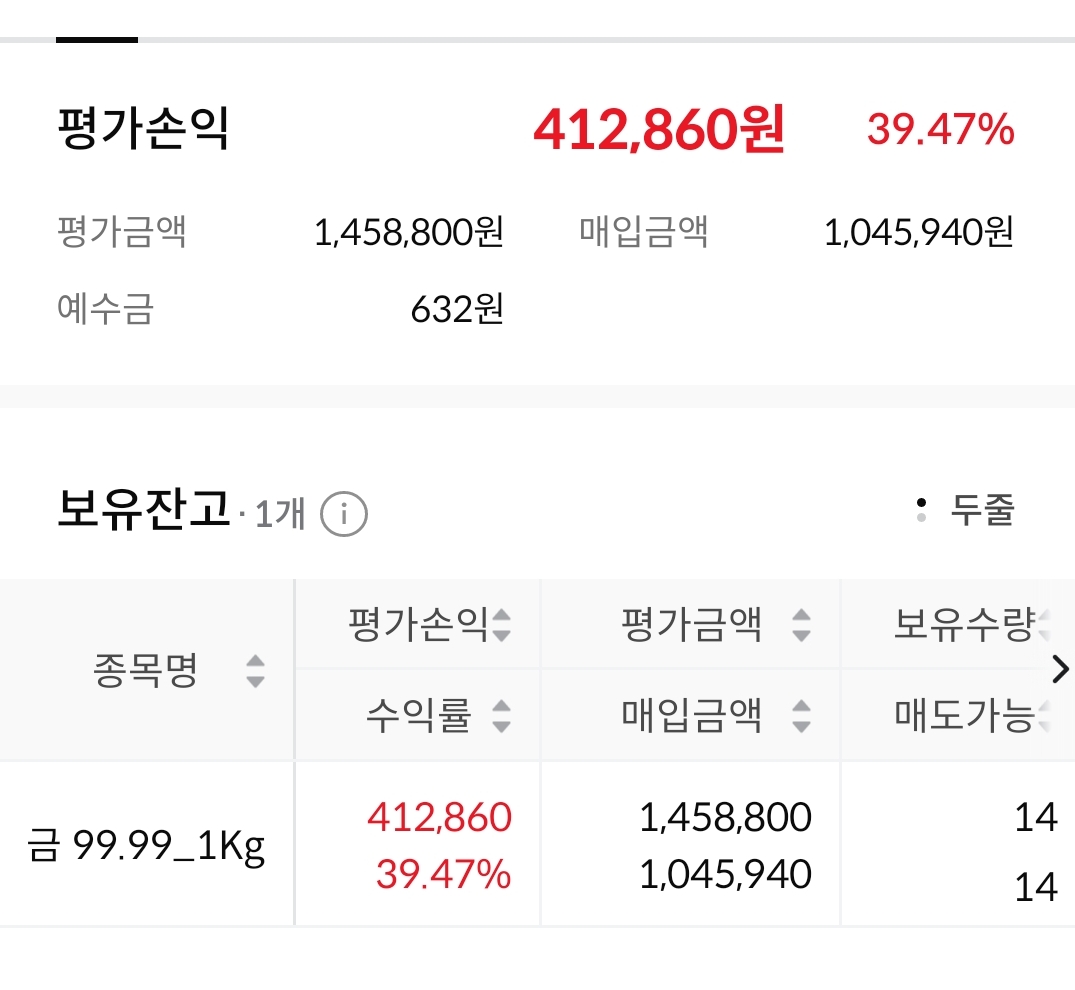The width and height of the screenshot is (1075, 990).
Task: Tap the 39.47% return rate in summary
Action: click(941, 130)
